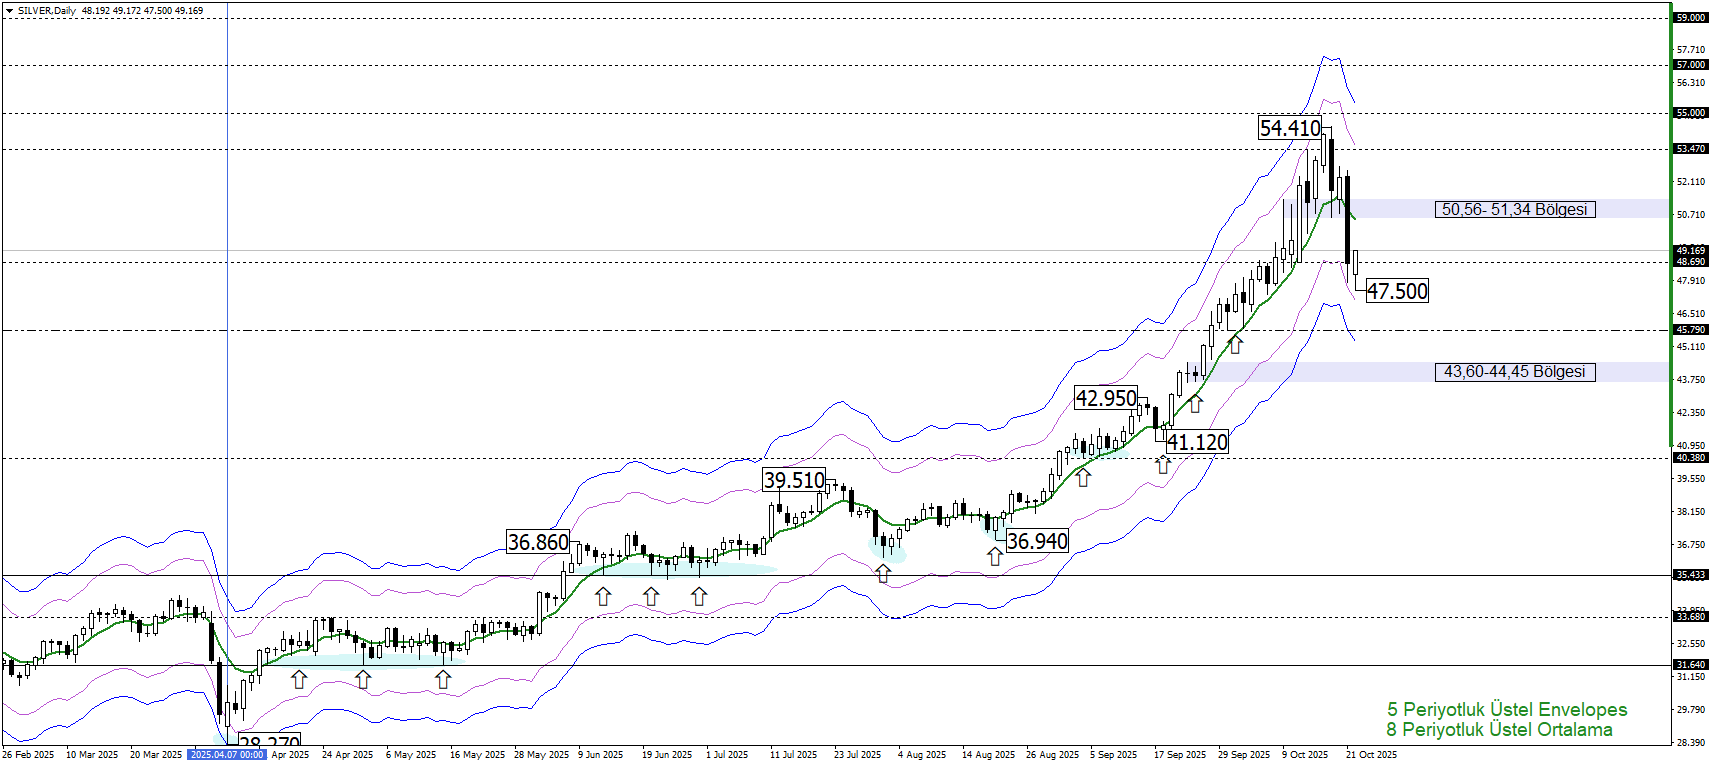Click the 45.790 level tag on price axis
Image resolution: width=1712 pixels, height=766 pixels.
point(1691,330)
